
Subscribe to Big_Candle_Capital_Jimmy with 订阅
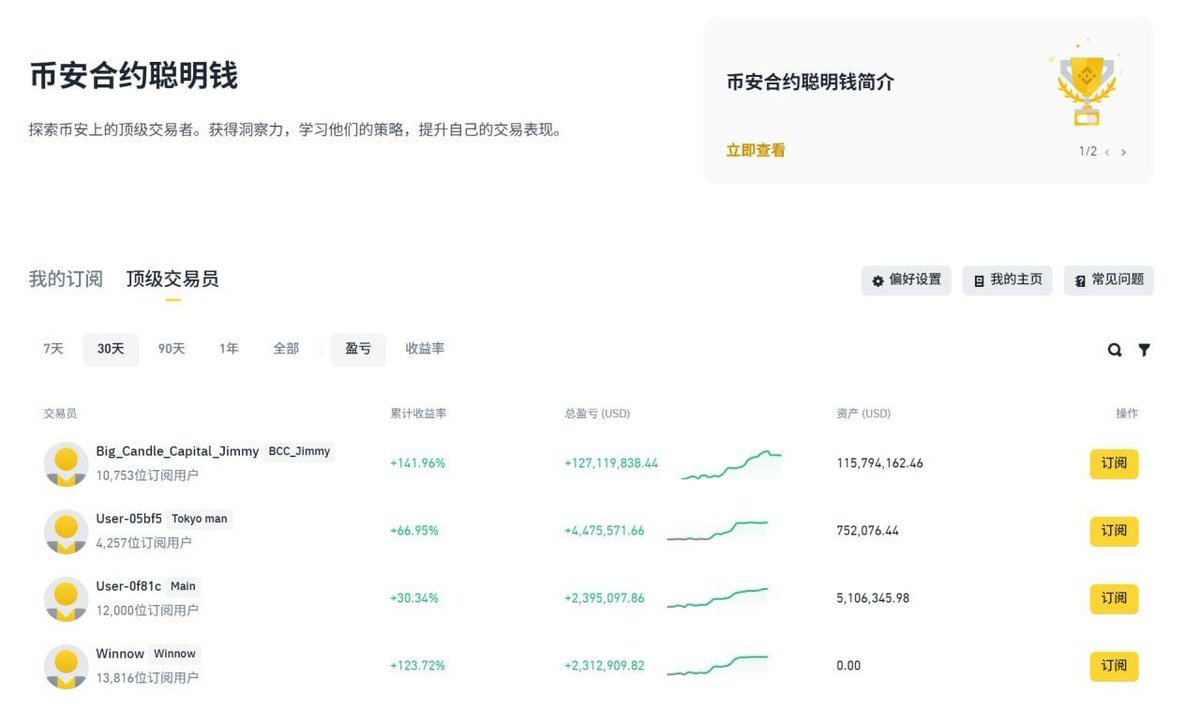pos(1114,464)
